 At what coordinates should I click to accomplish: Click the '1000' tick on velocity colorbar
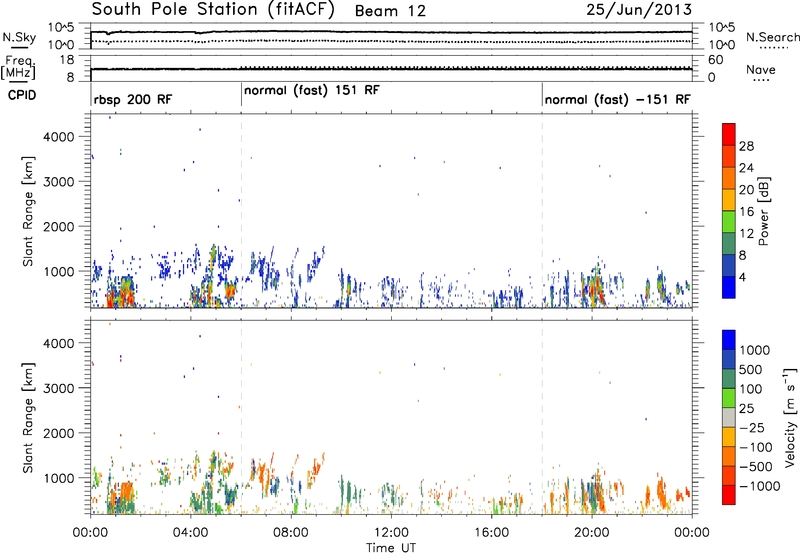point(755,350)
